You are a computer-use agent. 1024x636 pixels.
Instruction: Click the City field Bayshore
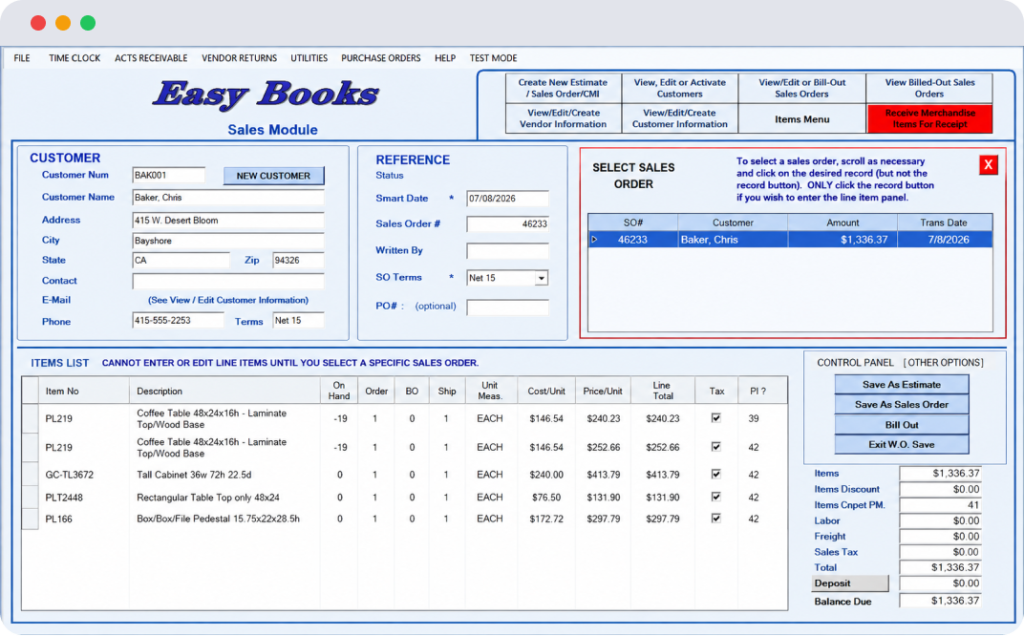228,240
